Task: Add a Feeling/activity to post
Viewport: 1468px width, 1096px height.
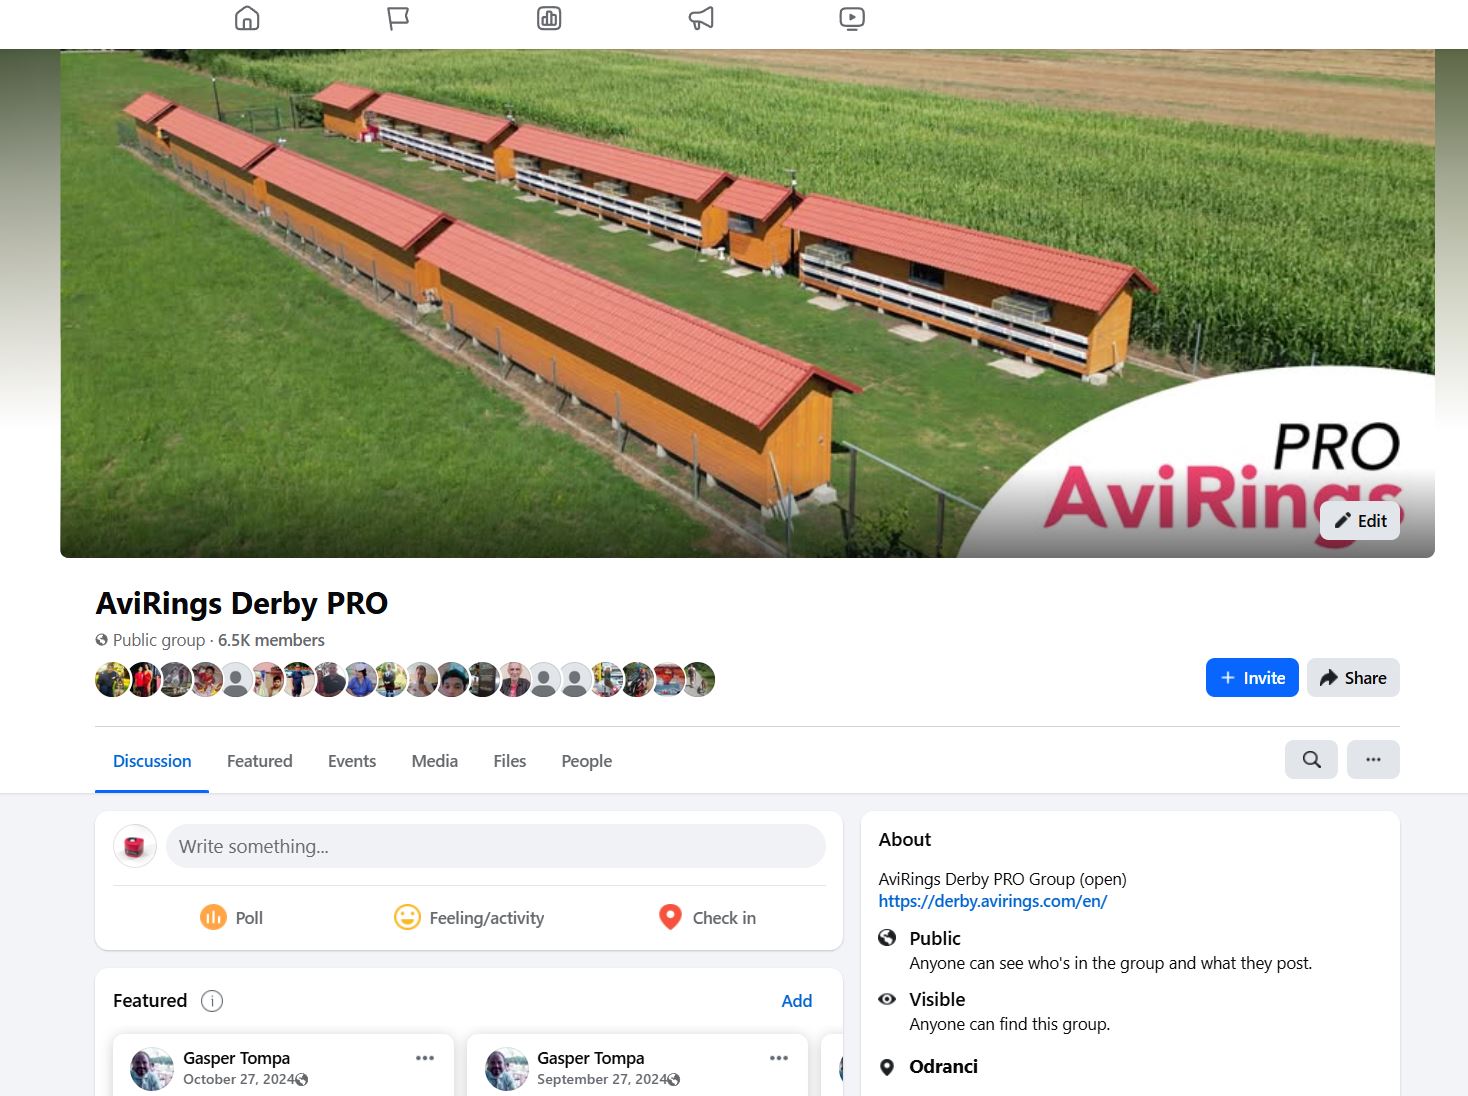Action: point(469,917)
